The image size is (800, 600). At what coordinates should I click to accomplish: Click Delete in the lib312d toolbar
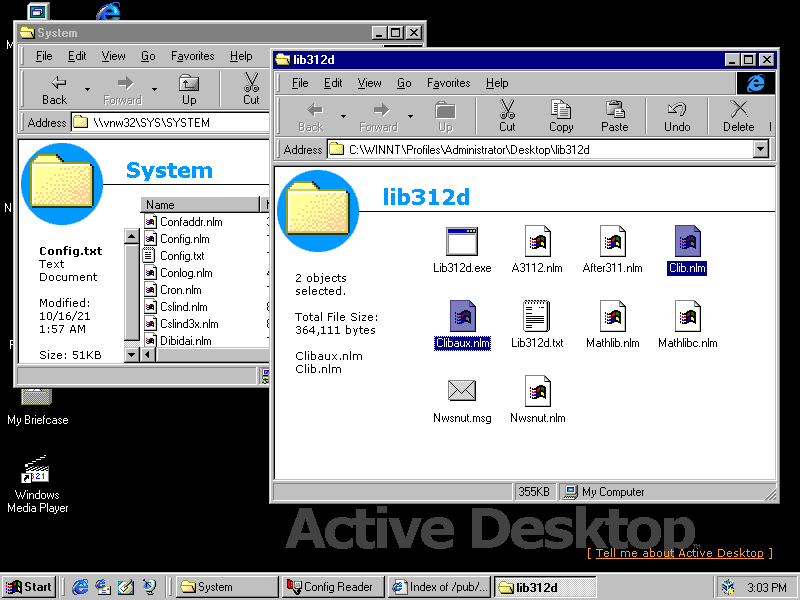click(738, 116)
